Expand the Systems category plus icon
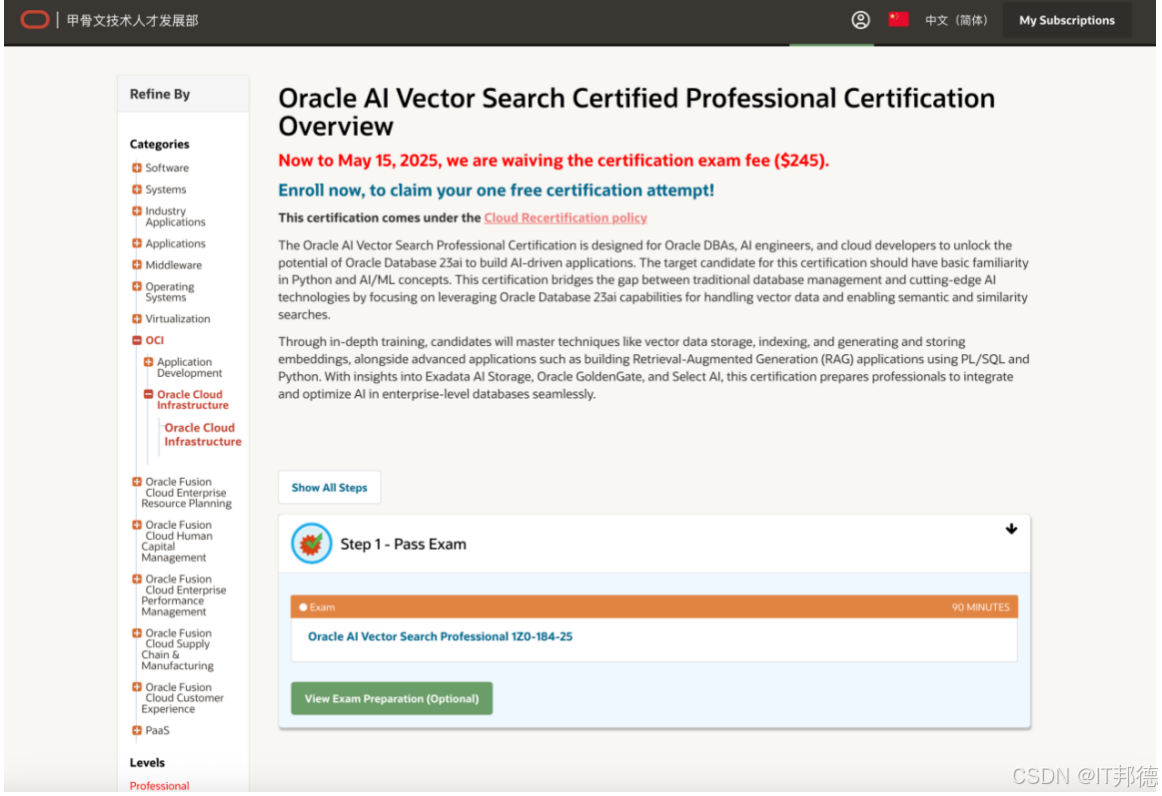The height and width of the screenshot is (796, 1162). click(x=136, y=189)
